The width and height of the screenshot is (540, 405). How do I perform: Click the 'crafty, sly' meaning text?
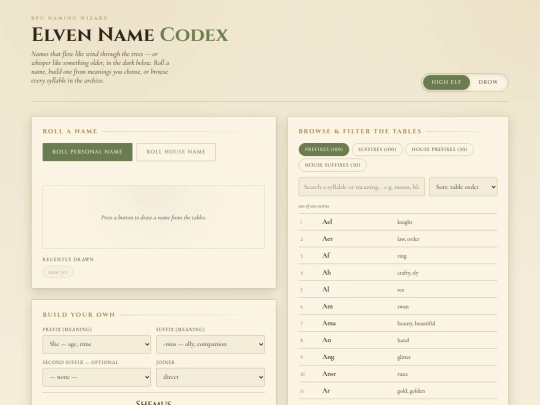[408, 273]
